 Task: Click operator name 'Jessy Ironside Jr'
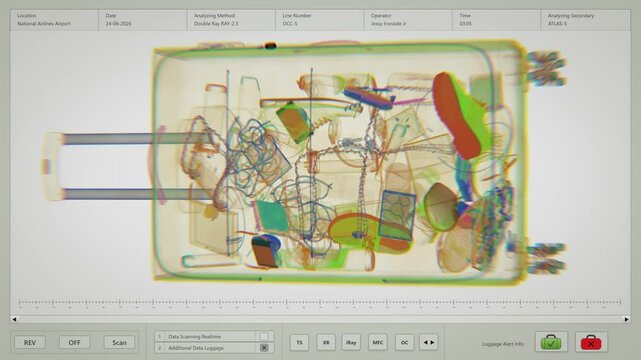coord(388,24)
